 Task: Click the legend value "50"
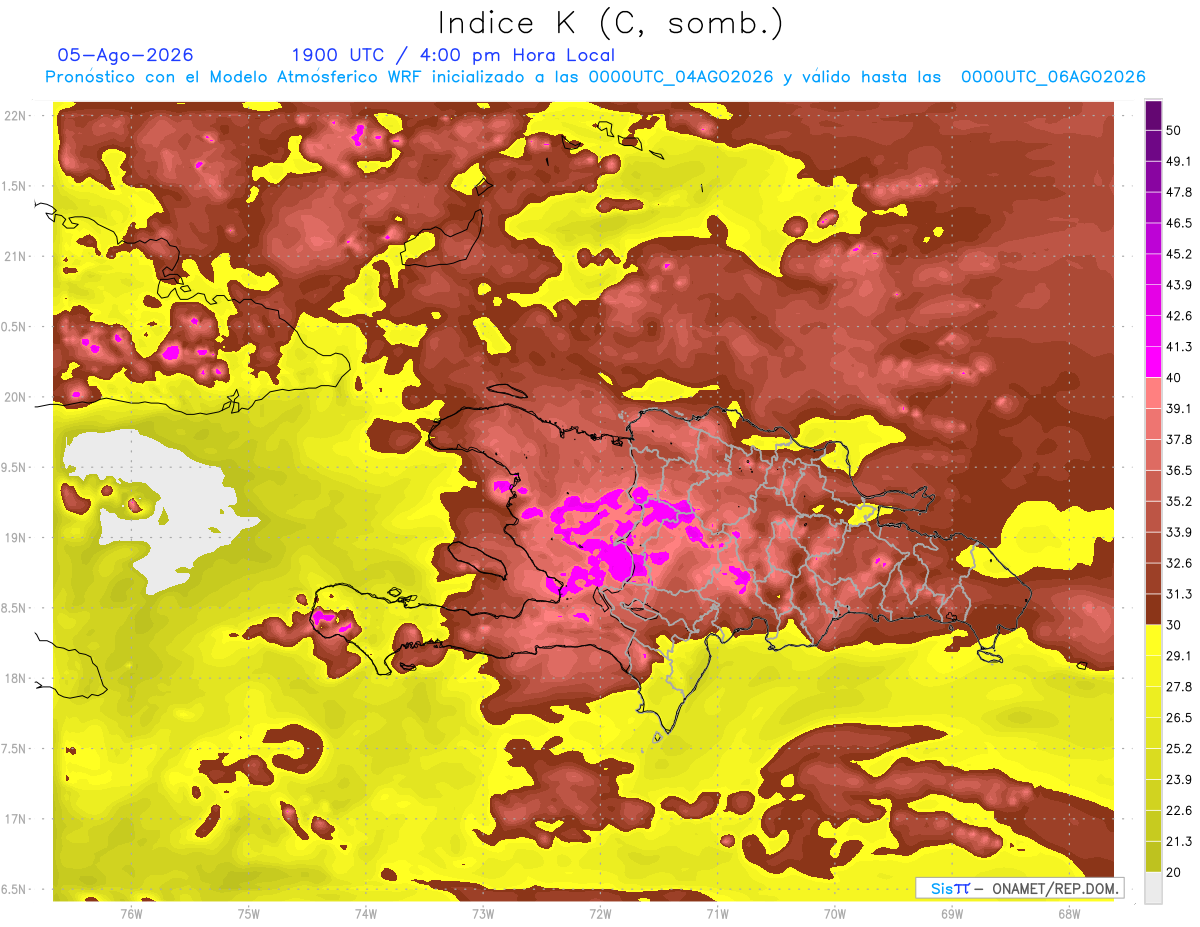pos(1174,129)
